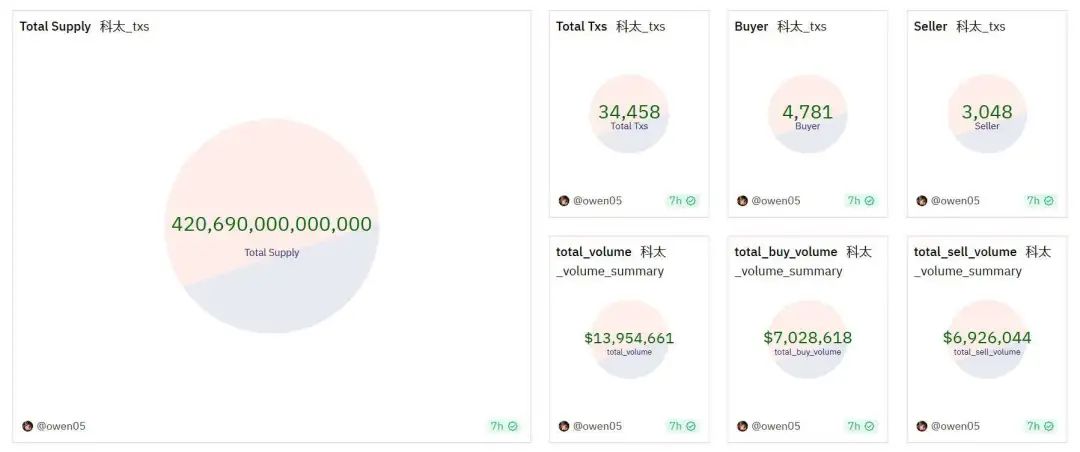Click 7h refresh checkmark in Buyer card
Image resolution: width=1080 pixels, height=452 pixels.
pos(869,201)
